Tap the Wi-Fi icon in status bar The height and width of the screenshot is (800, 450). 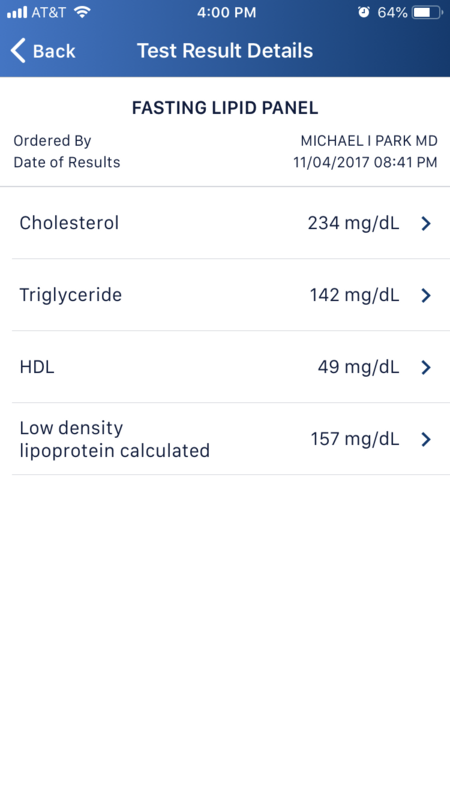pos(82,12)
